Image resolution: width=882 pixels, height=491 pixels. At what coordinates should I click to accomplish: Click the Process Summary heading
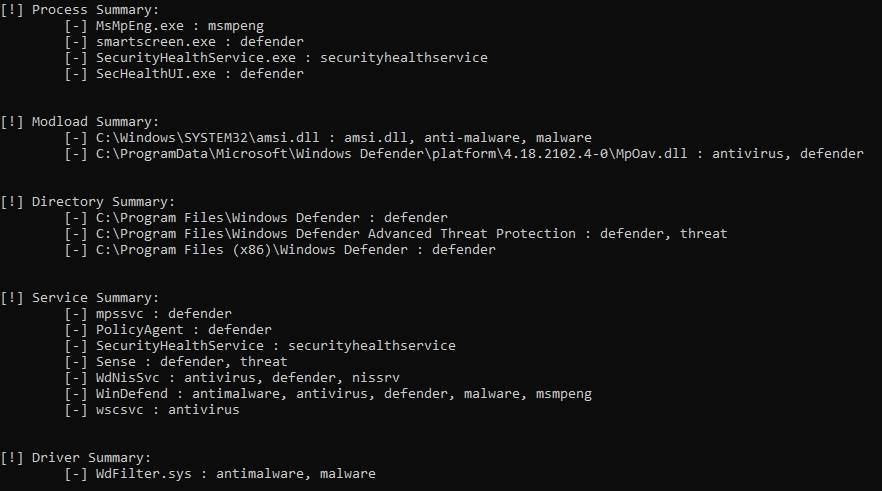coord(87,10)
